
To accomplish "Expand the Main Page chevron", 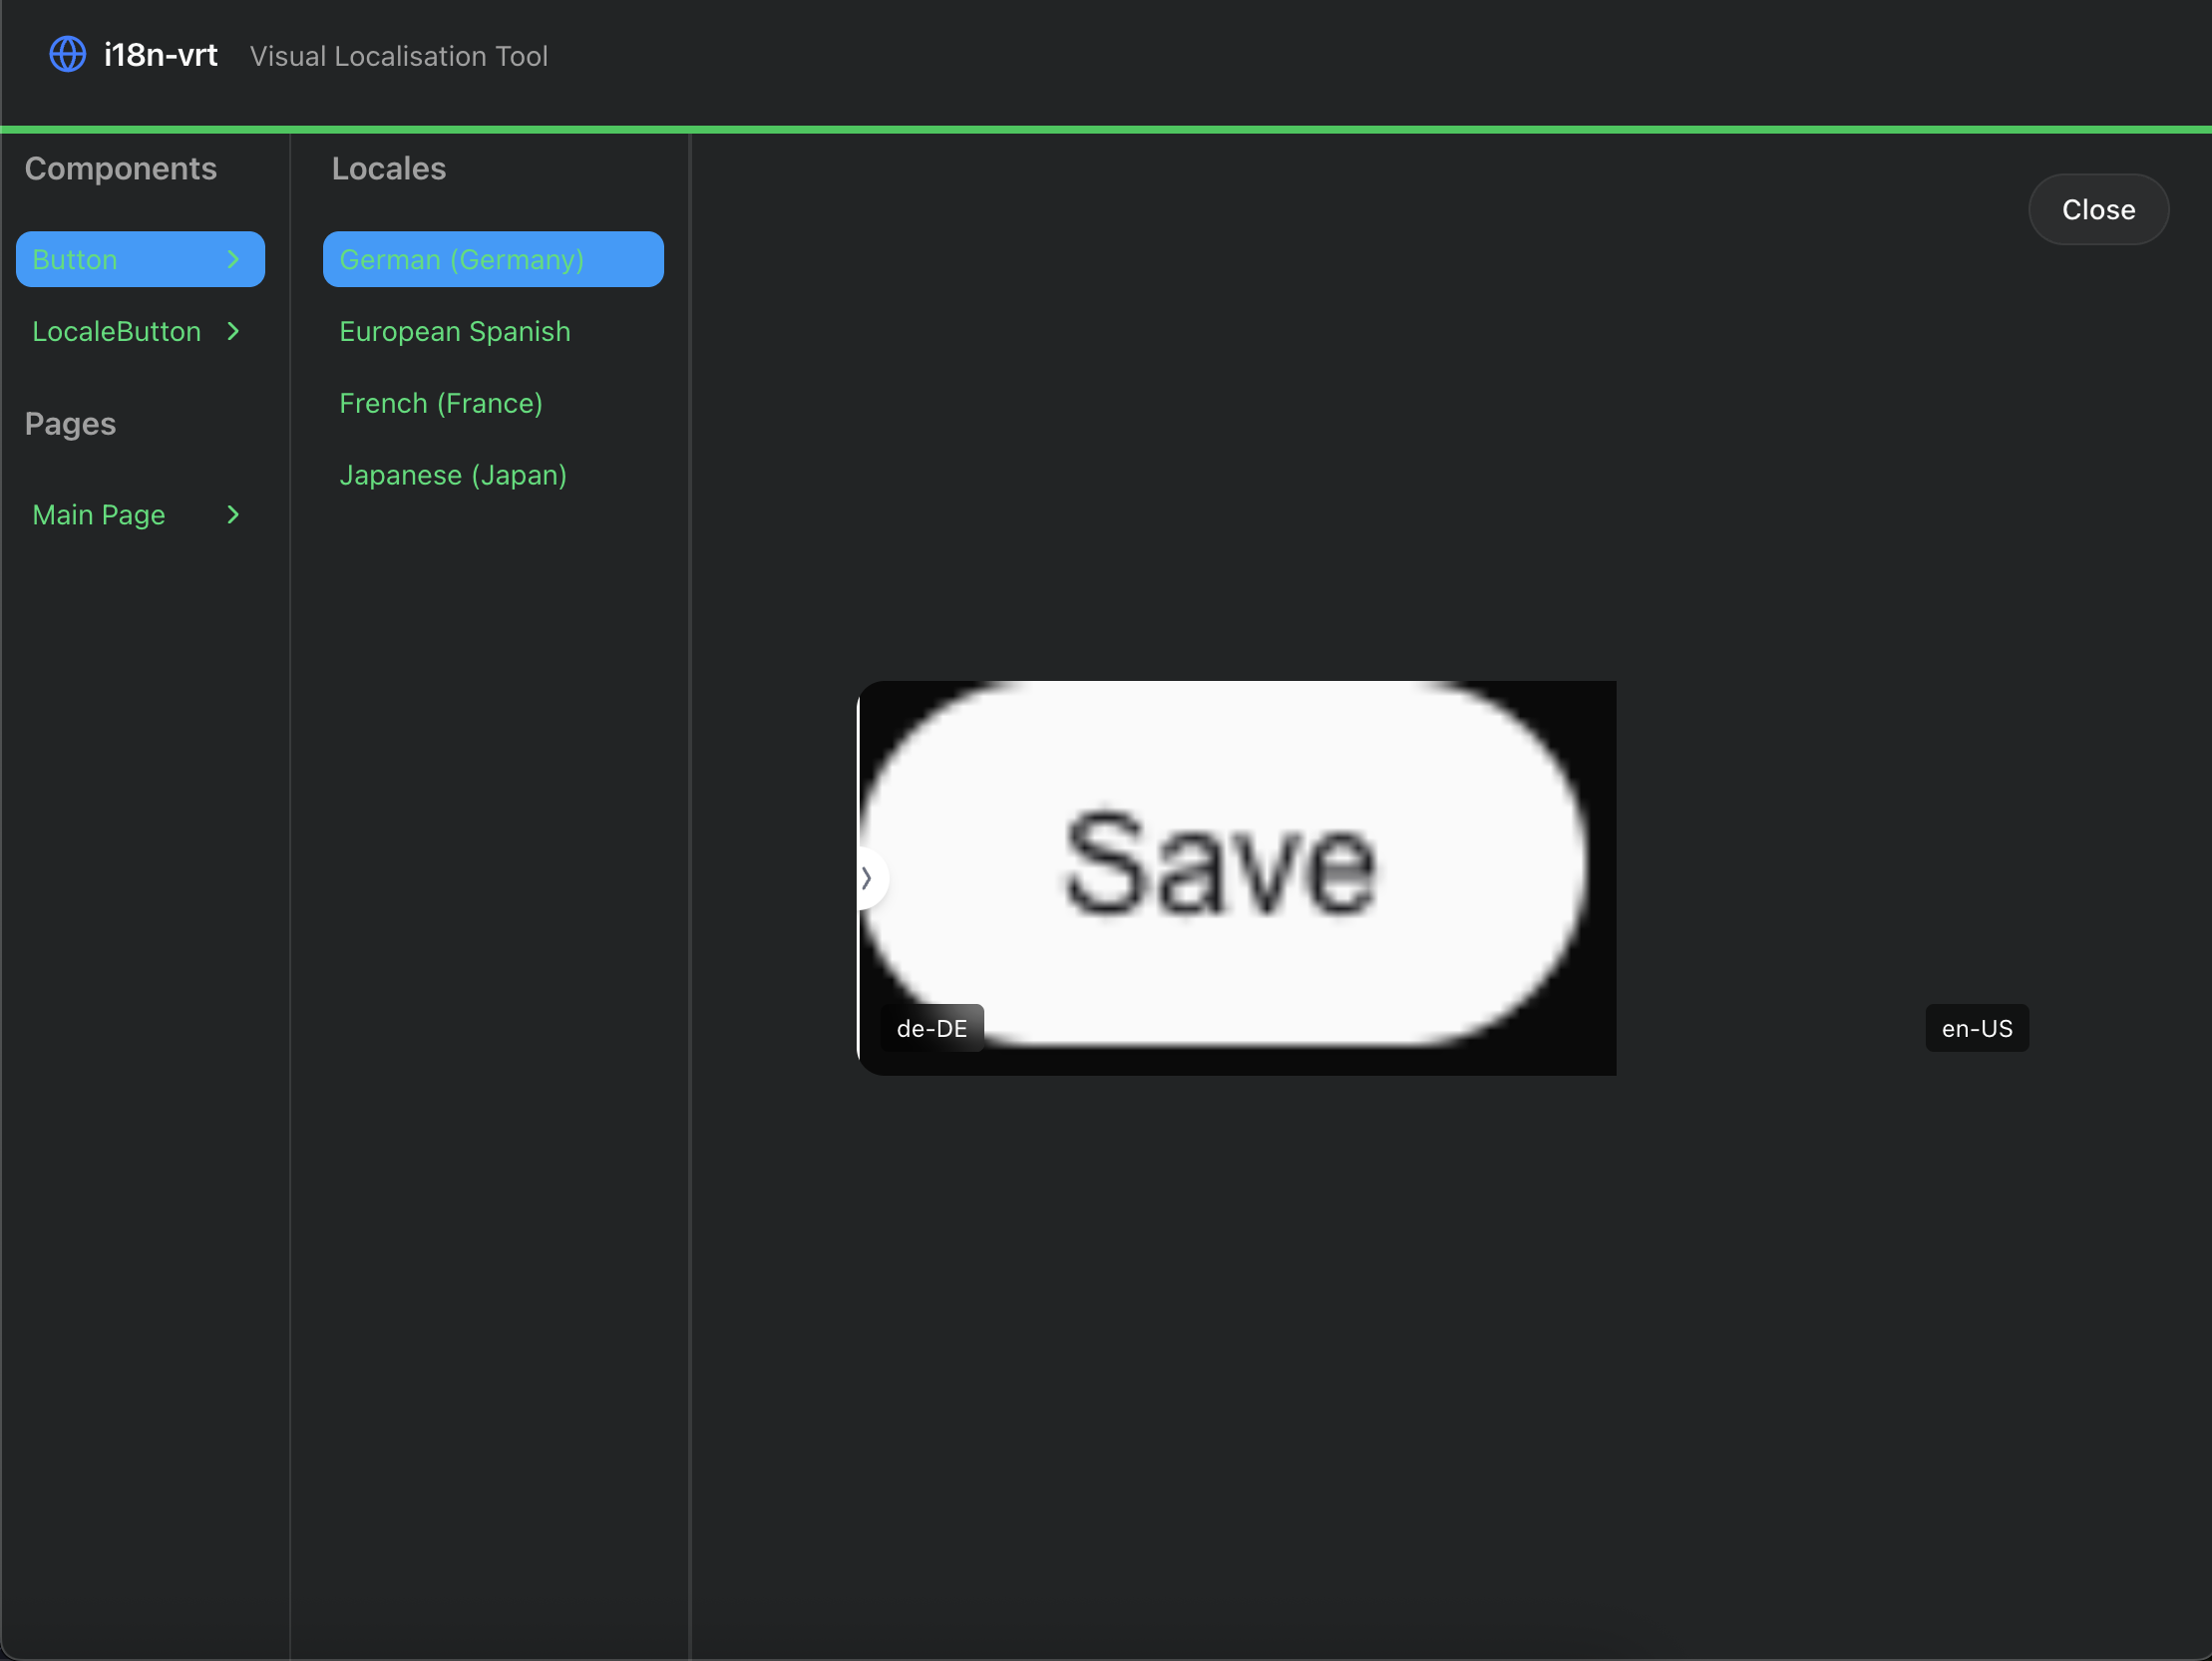I will 233,515.
